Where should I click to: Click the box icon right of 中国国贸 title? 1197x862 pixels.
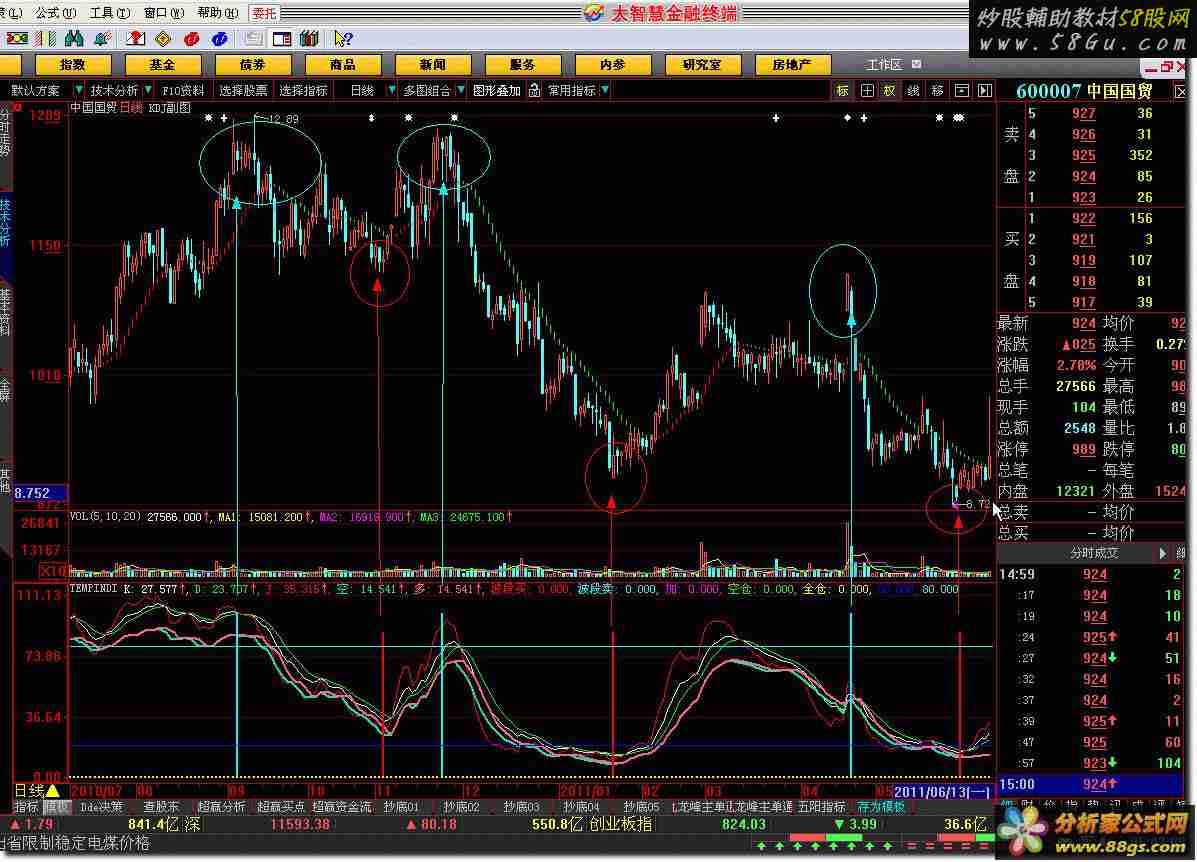pyautogui.click(x=1180, y=92)
